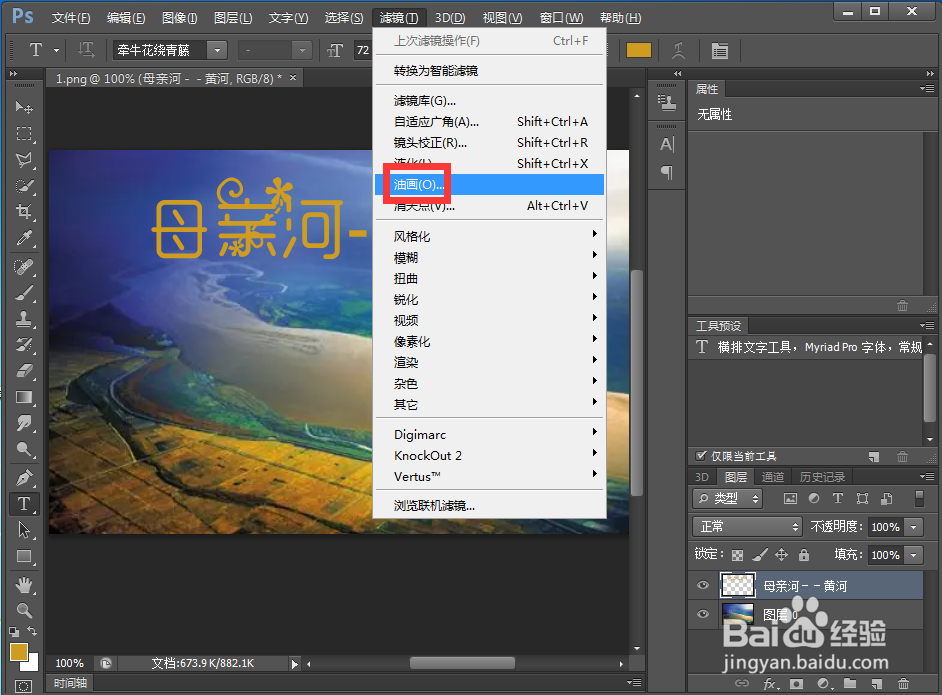Open the fill opacity dropdown arrow

coord(914,554)
